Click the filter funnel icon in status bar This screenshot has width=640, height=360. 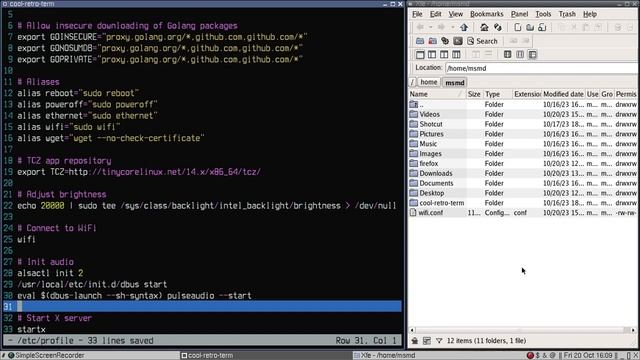(x=439, y=340)
